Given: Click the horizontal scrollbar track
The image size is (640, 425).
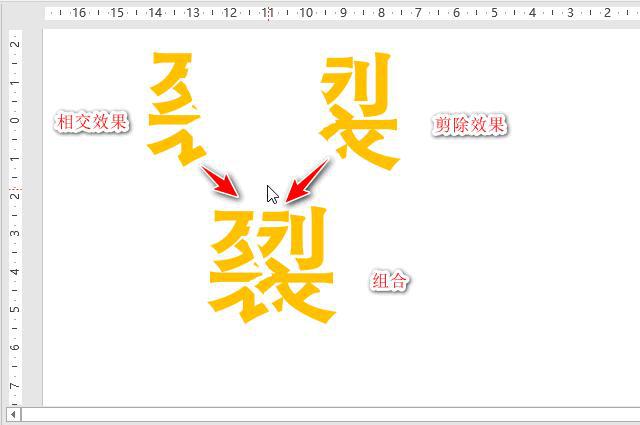Looking at the screenshot, I should point(330,414).
